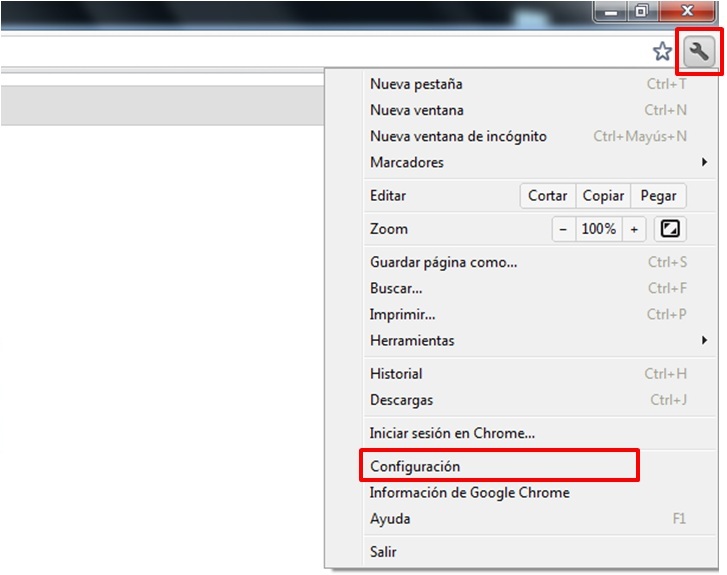Screen dimensions: 727x575
Task: Open Nueva pestaña
Action: 416,84
